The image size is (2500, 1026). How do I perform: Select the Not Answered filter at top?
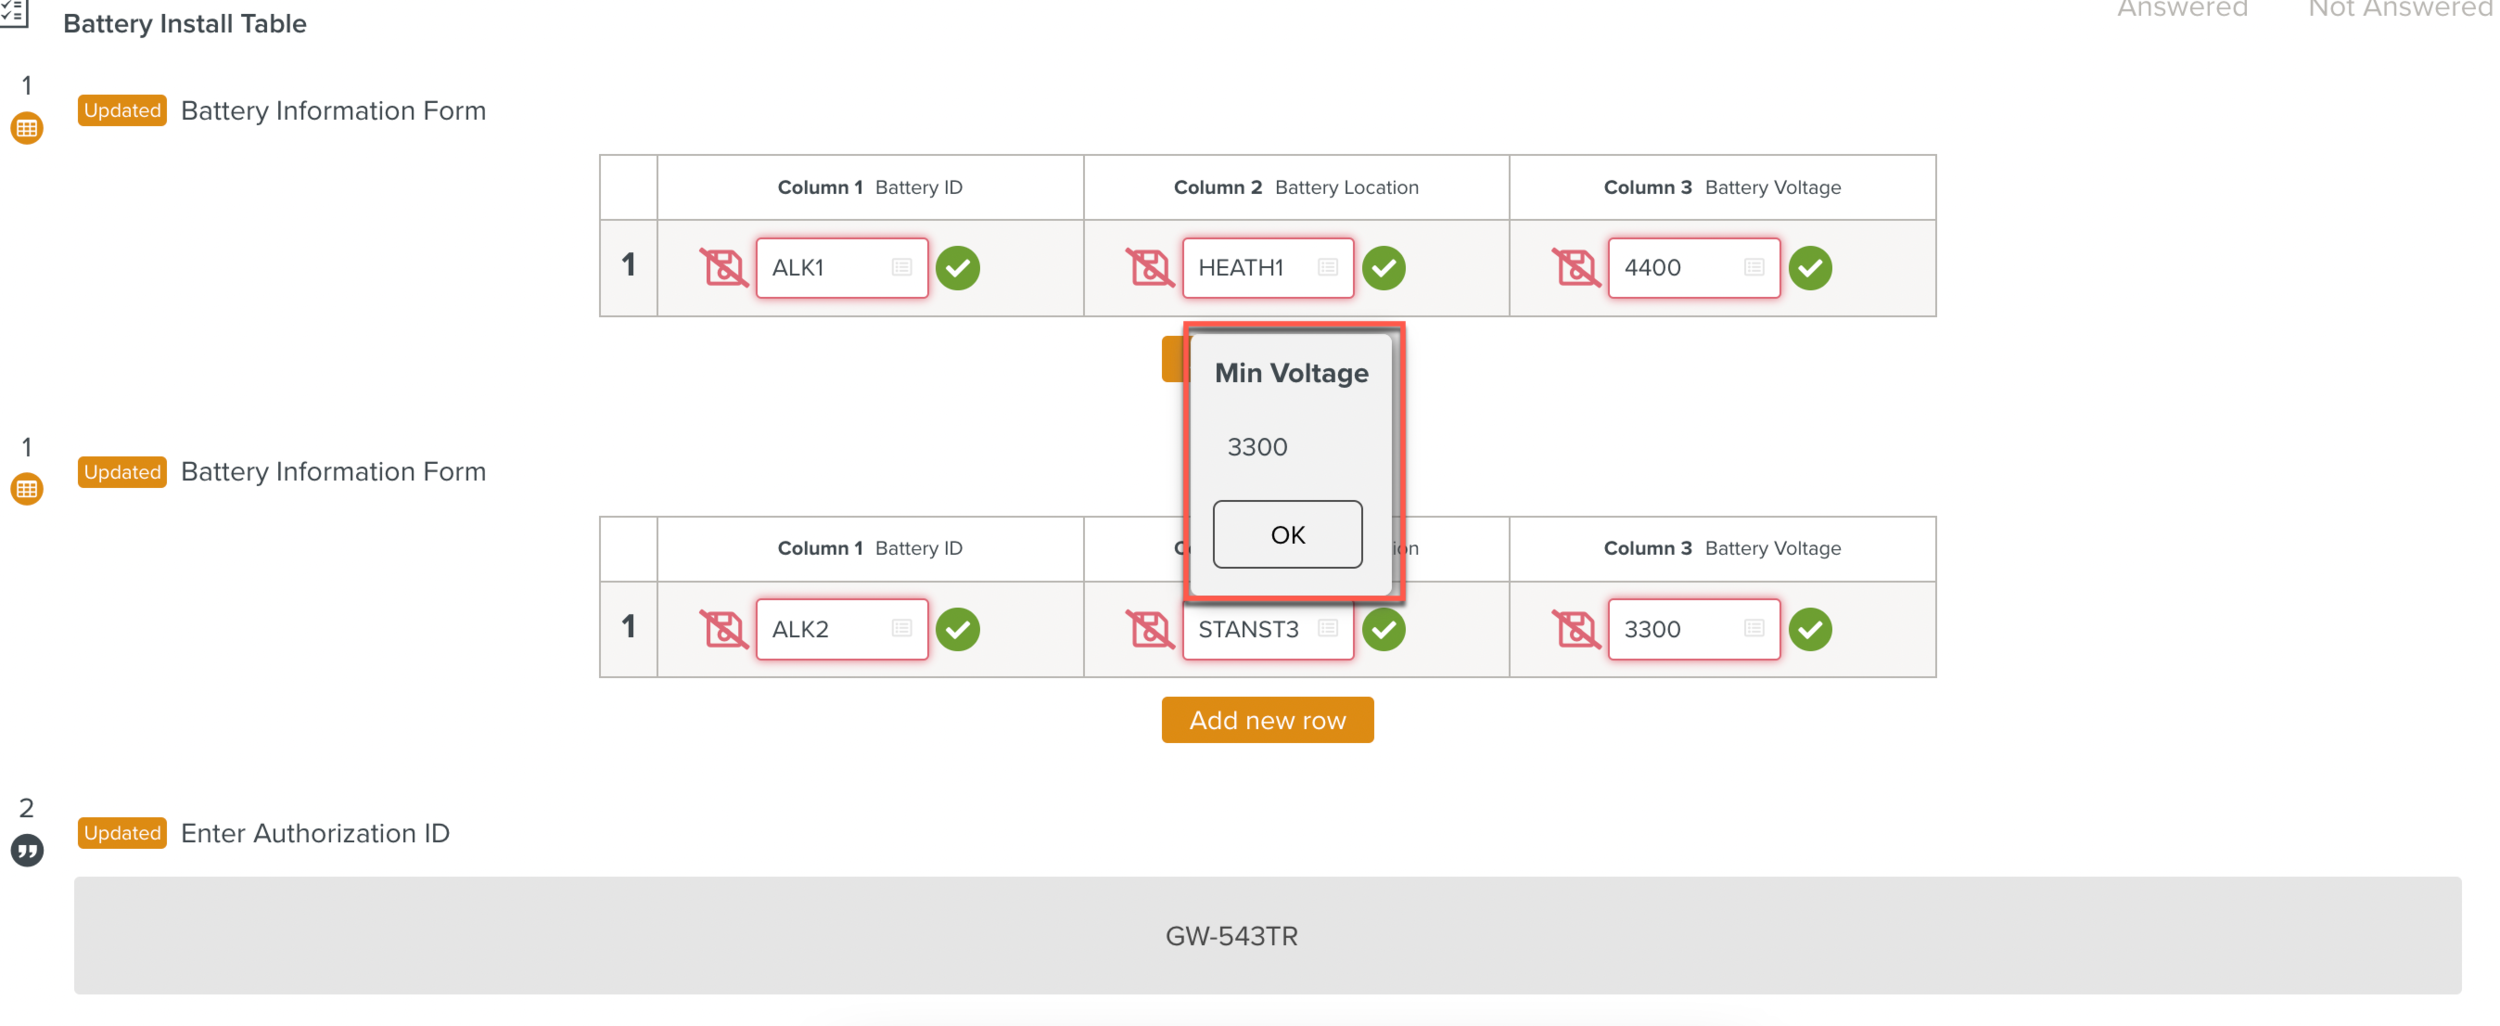pos(2400,10)
